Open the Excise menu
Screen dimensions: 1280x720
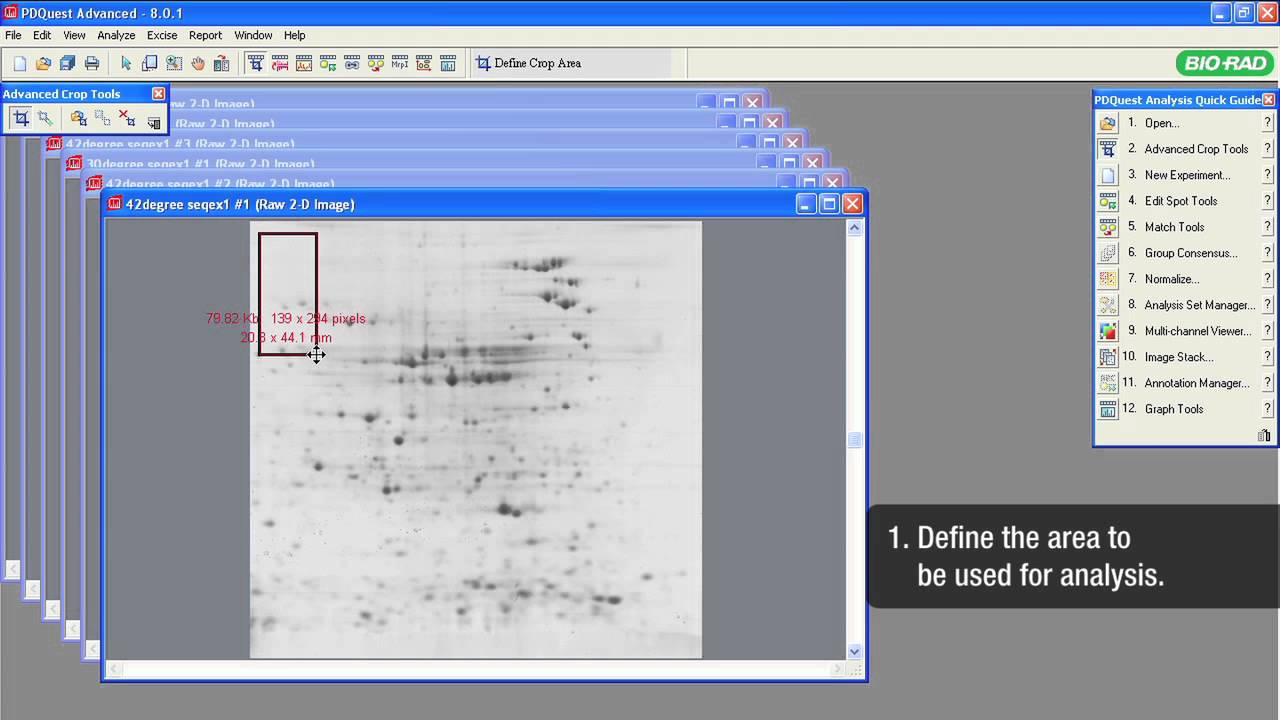tap(162, 35)
